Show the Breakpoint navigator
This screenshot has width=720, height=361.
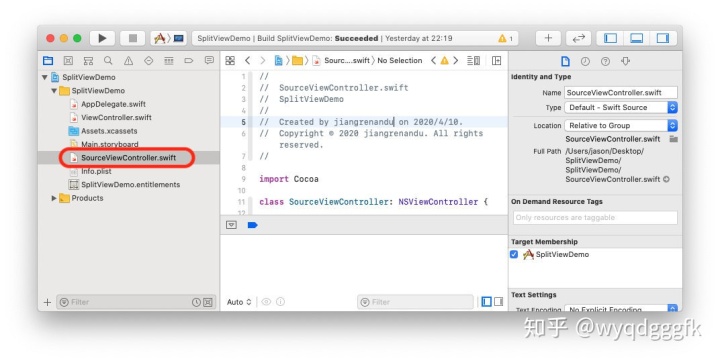pos(189,61)
